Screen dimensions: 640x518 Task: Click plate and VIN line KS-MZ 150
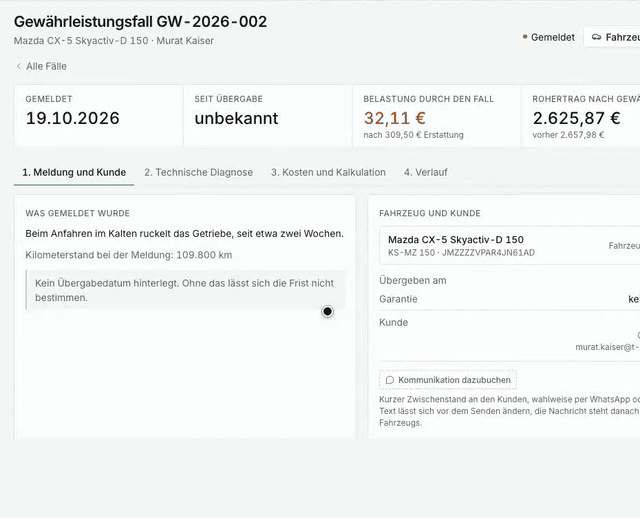[461, 253]
